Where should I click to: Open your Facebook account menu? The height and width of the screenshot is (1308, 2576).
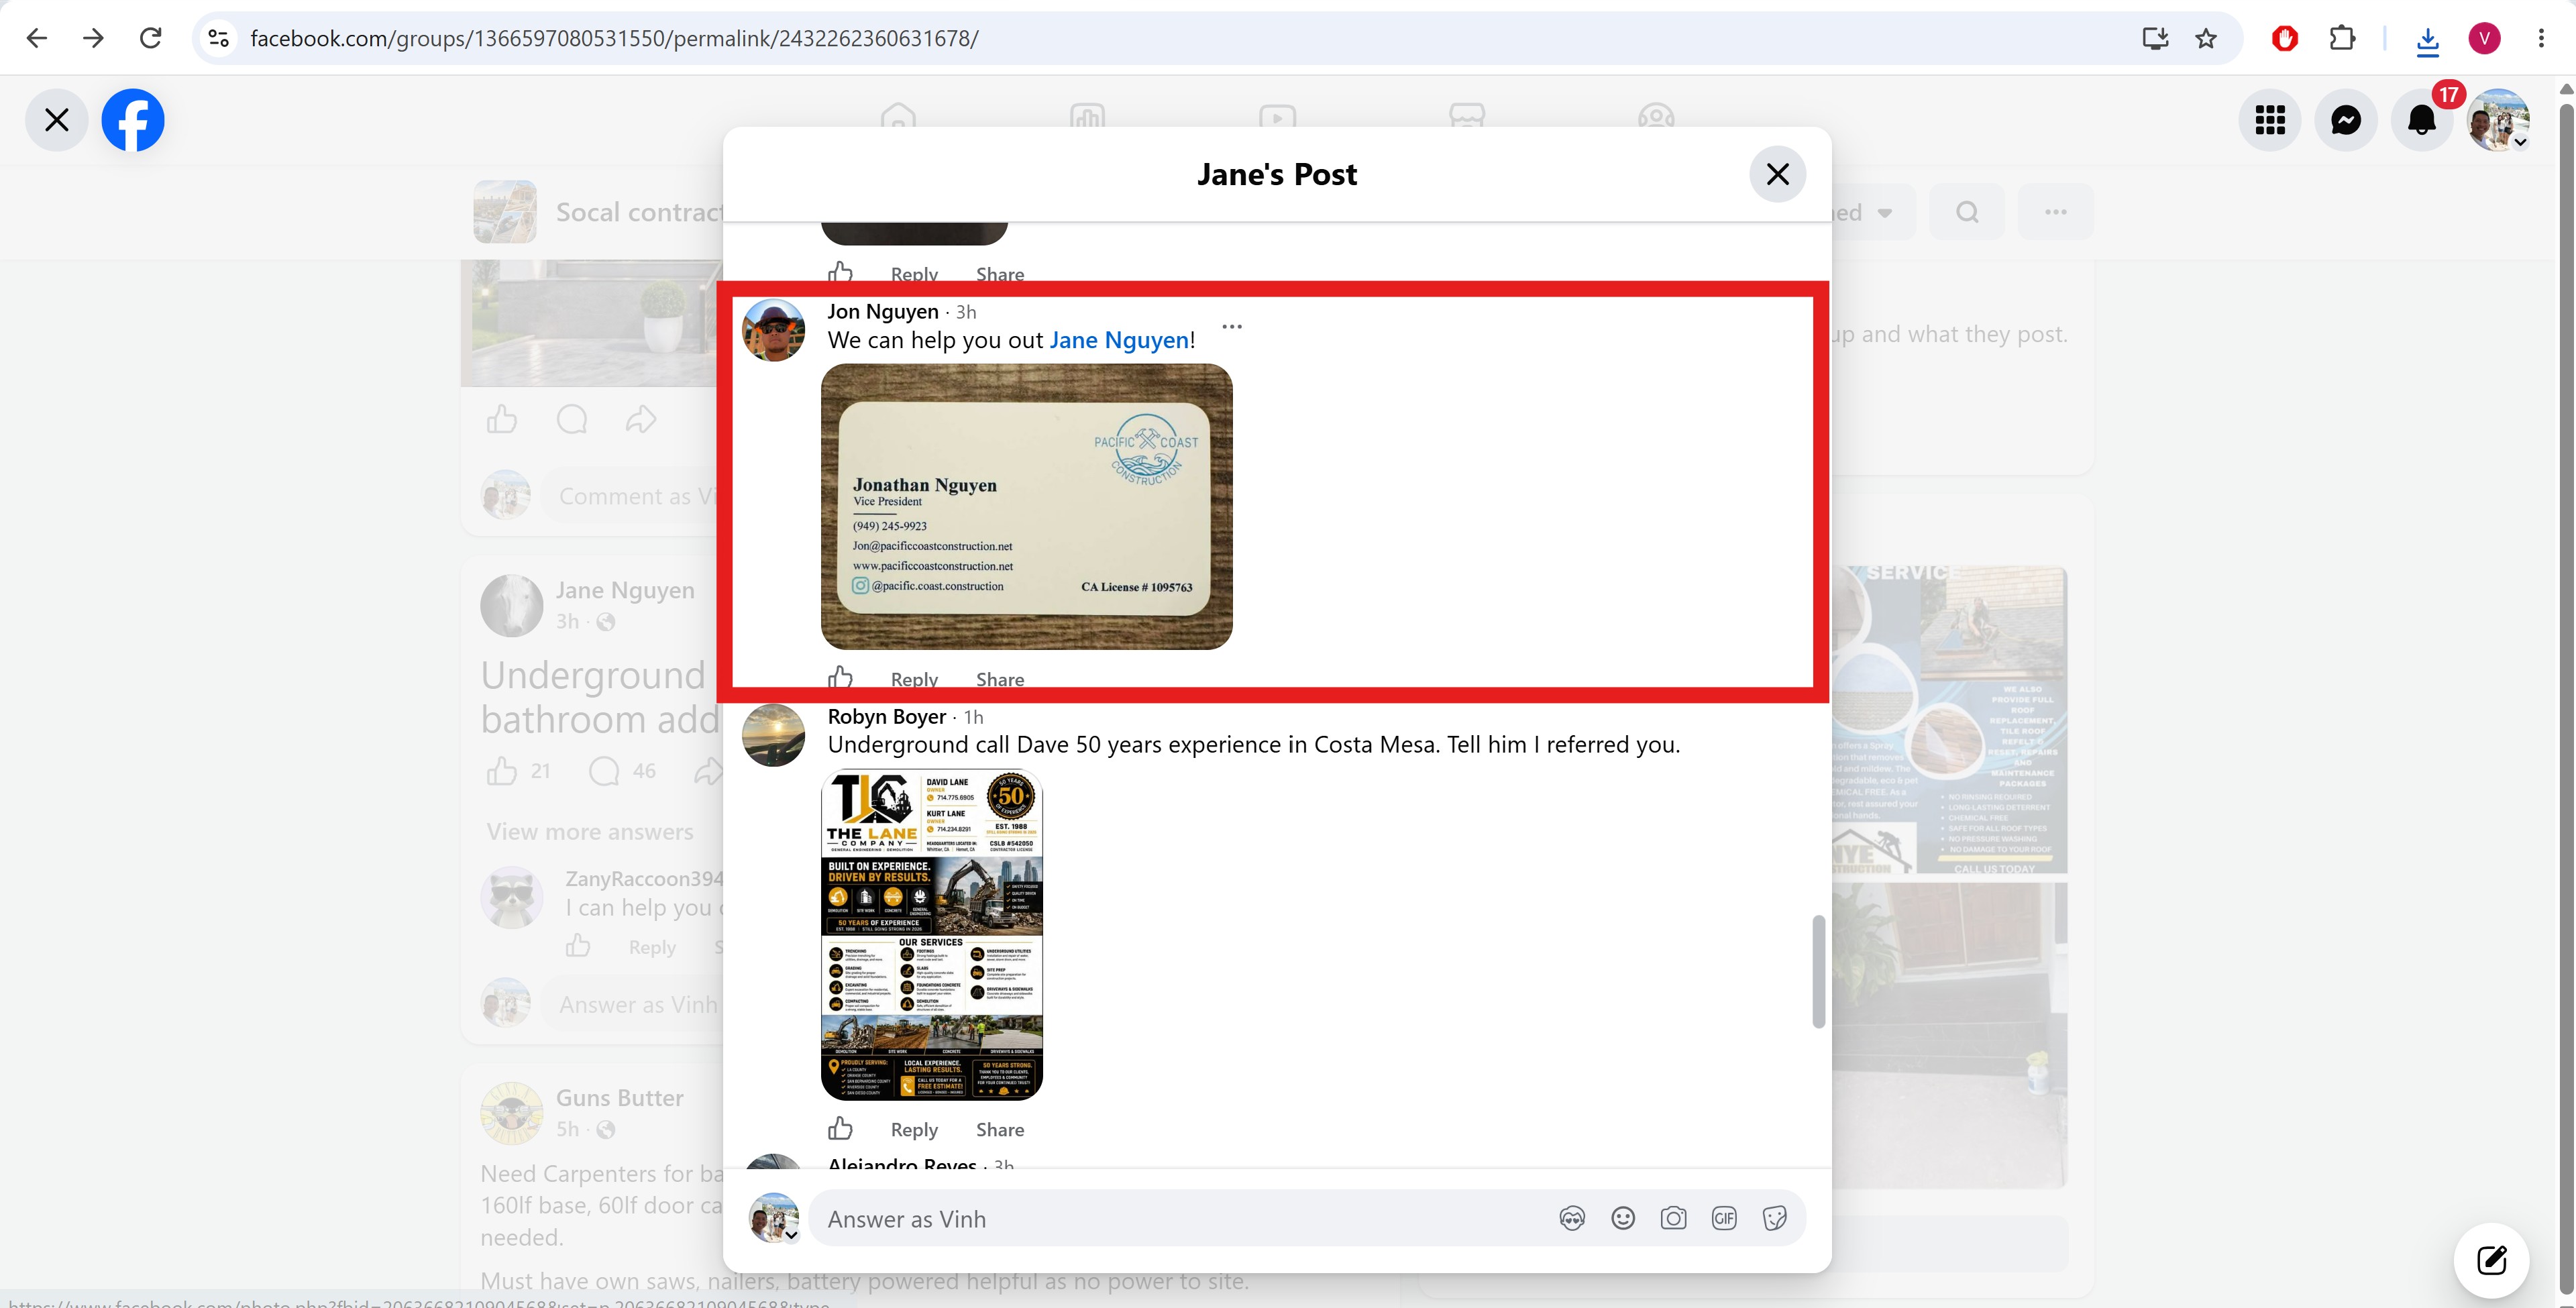click(x=2498, y=120)
